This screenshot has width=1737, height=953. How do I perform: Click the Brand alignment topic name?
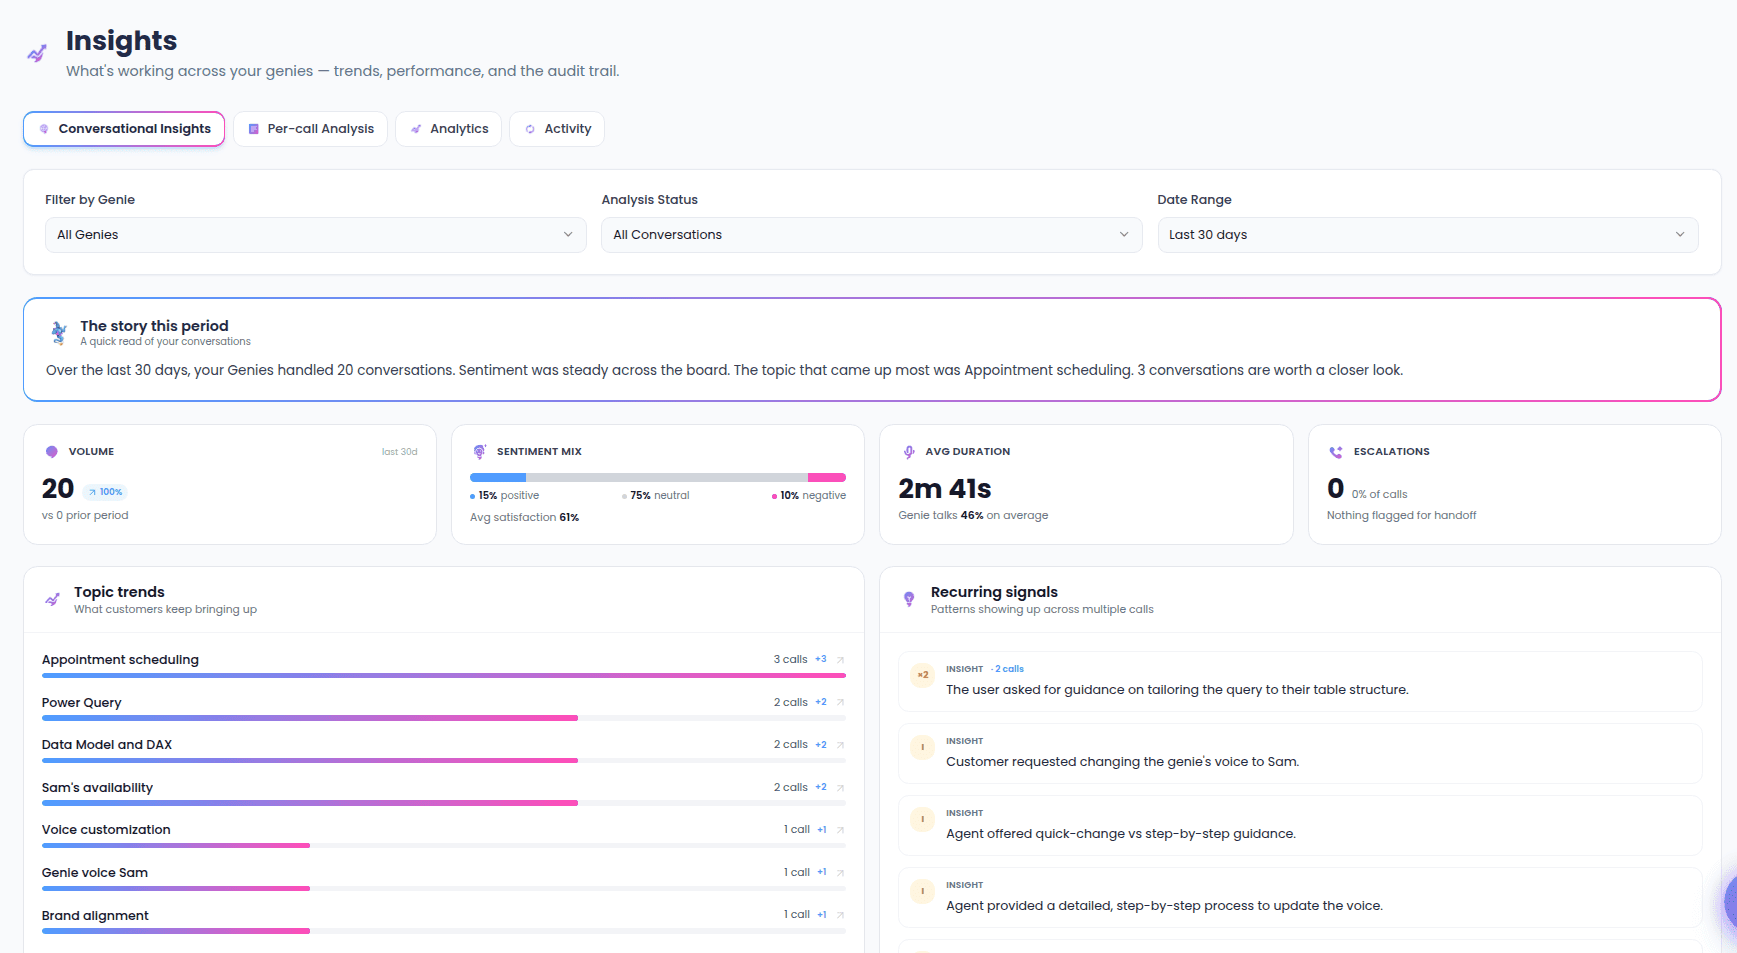pyautogui.click(x=95, y=916)
